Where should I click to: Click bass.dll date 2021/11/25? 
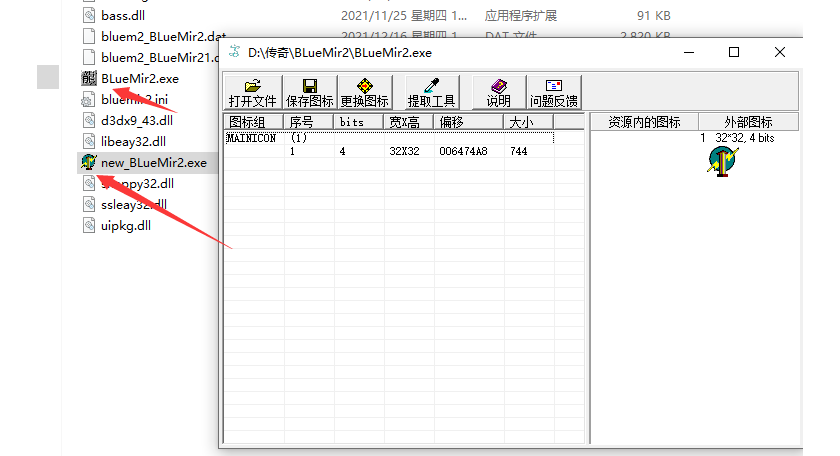point(404,16)
